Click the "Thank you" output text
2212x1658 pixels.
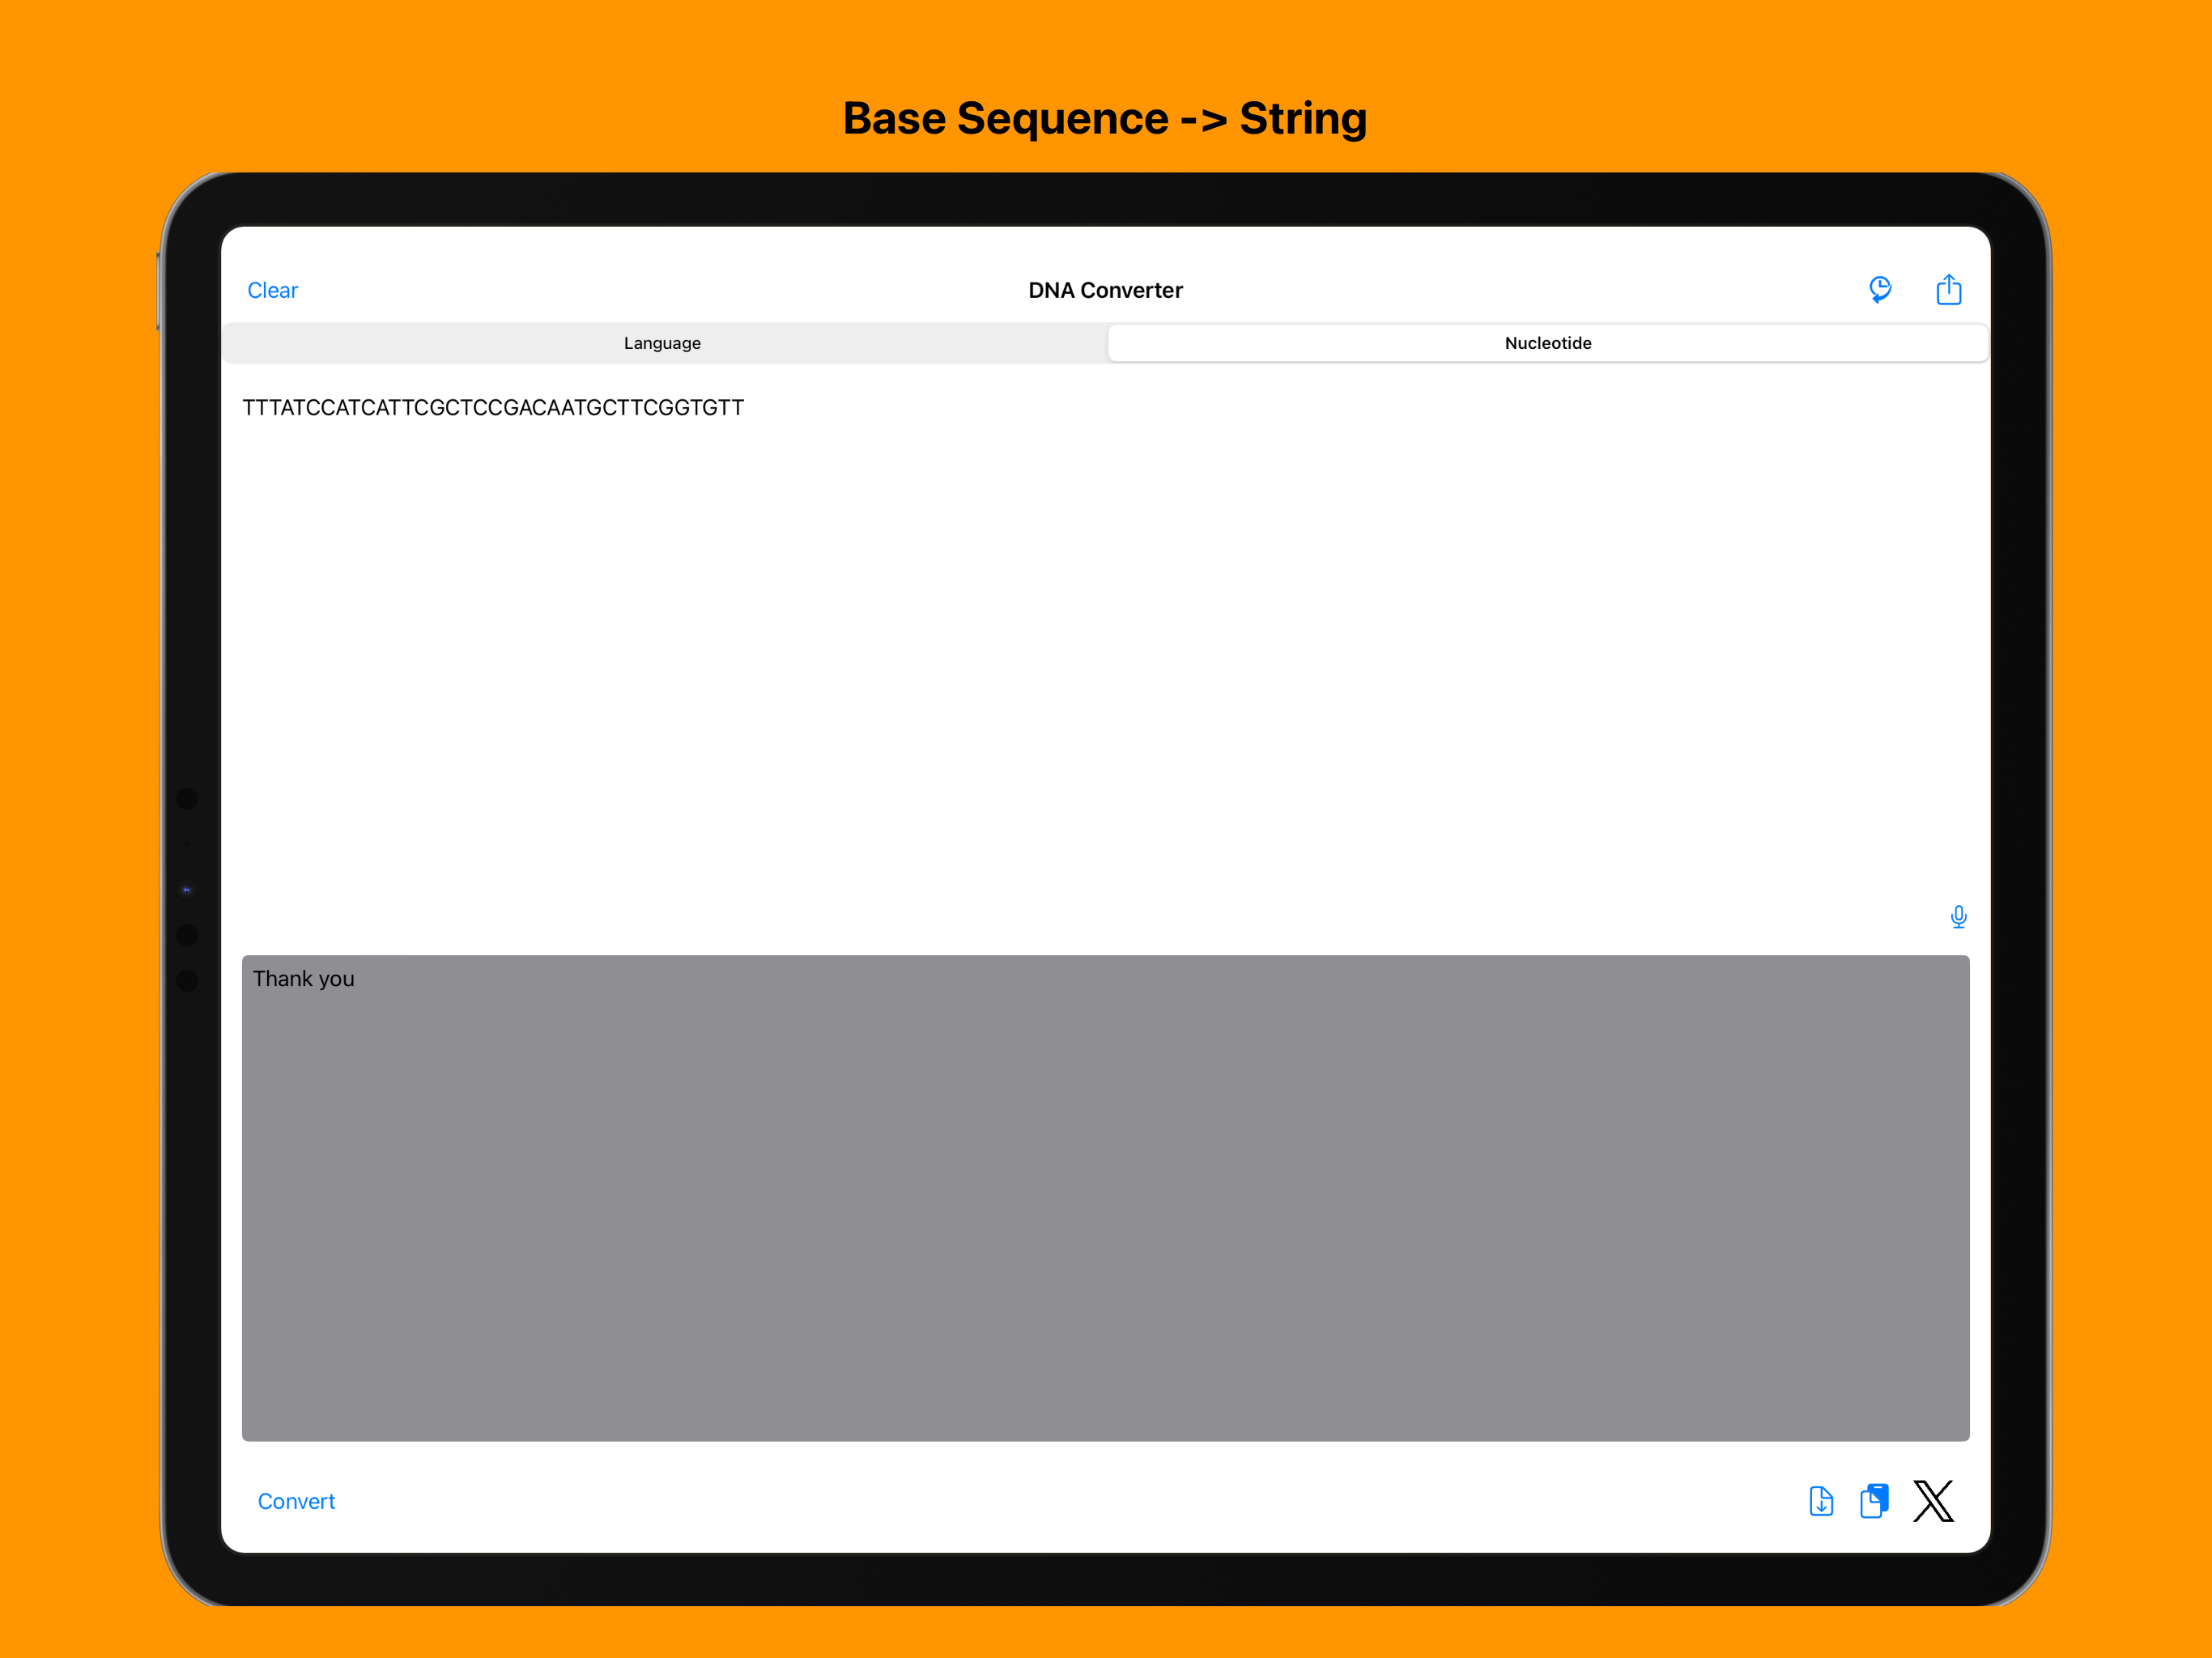tap(303, 979)
